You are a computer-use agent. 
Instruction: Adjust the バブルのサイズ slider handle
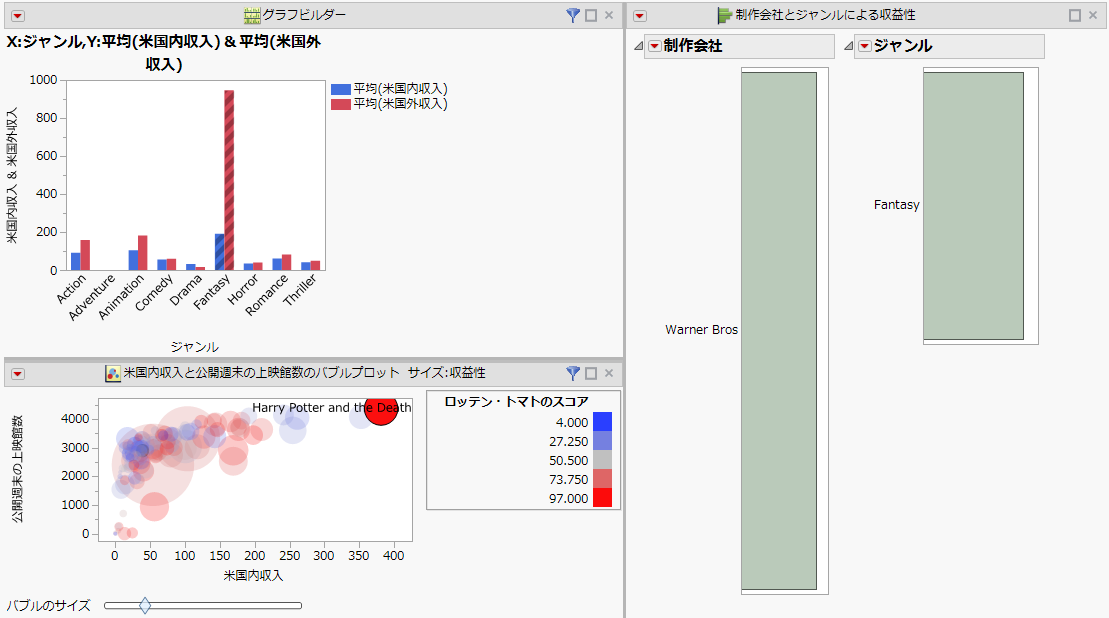click(x=145, y=605)
